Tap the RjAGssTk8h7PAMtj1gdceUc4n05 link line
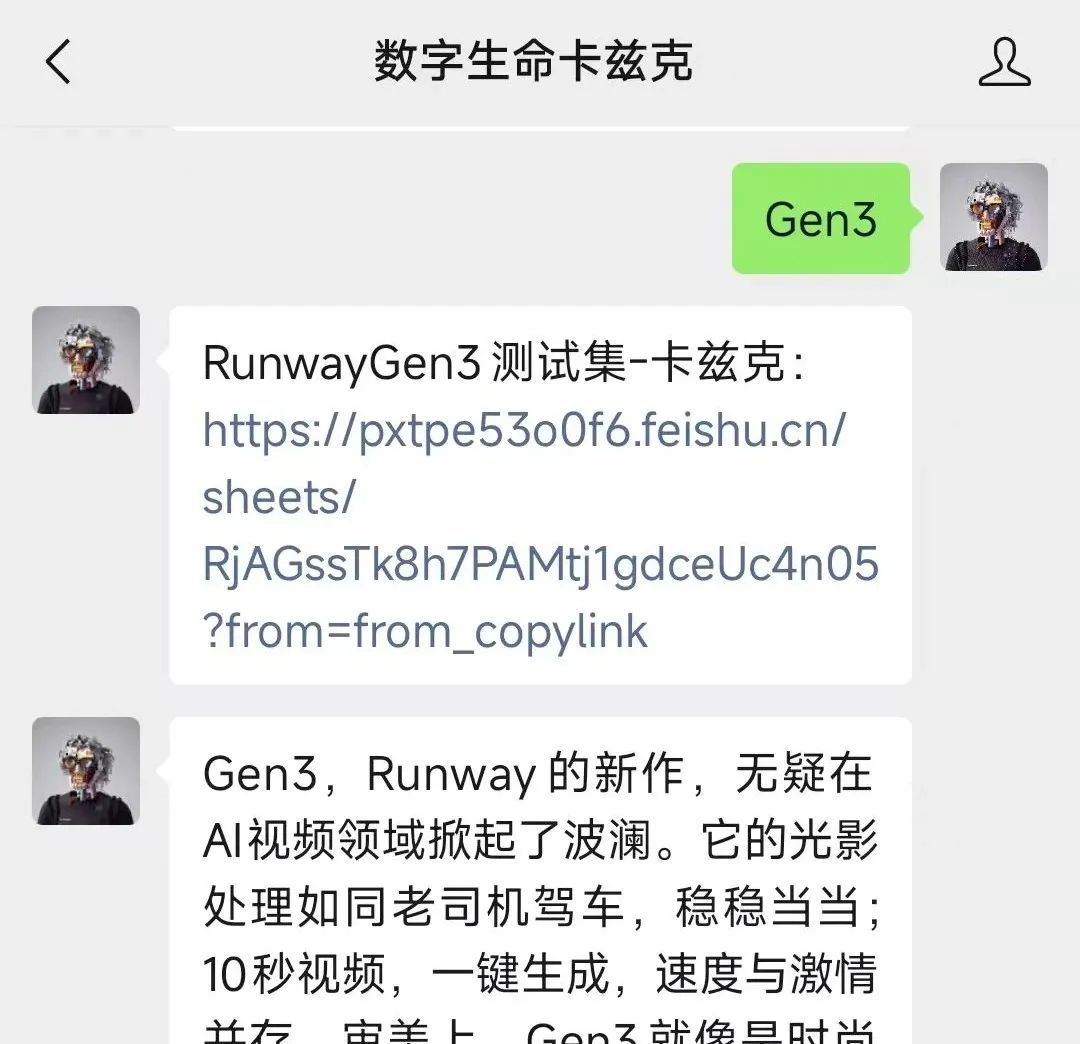Image resolution: width=1080 pixels, height=1044 pixels. pos(541,564)
